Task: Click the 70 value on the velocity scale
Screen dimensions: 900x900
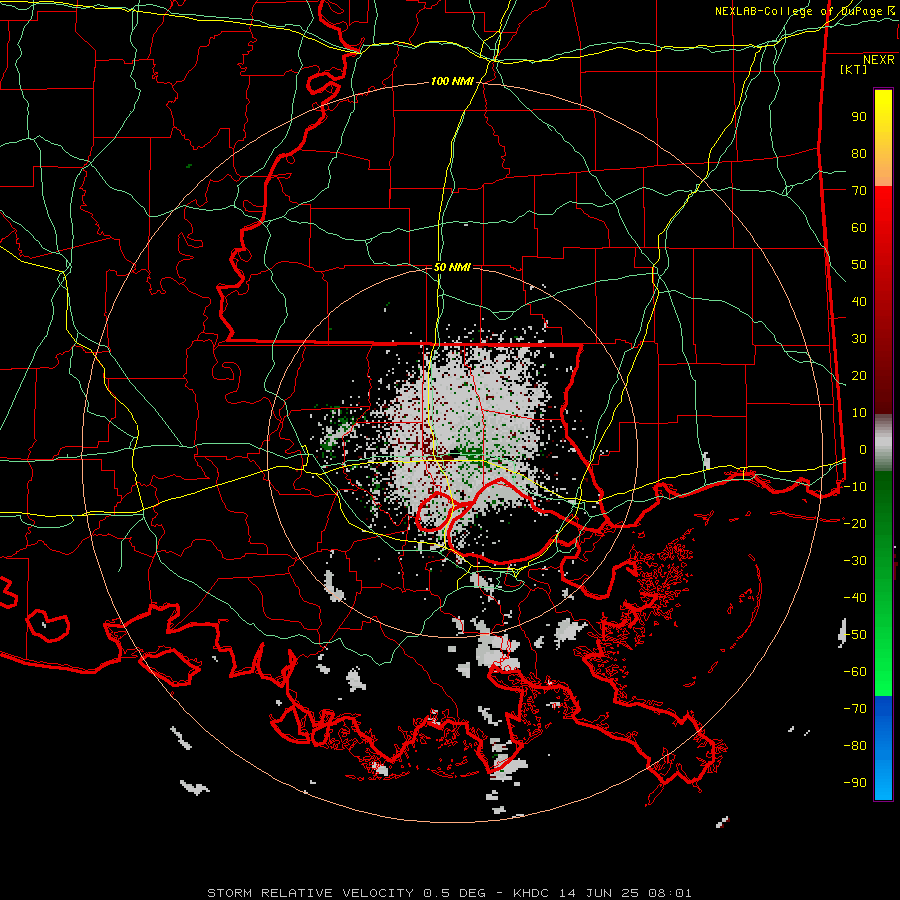Action: click(x=859, y=191)
